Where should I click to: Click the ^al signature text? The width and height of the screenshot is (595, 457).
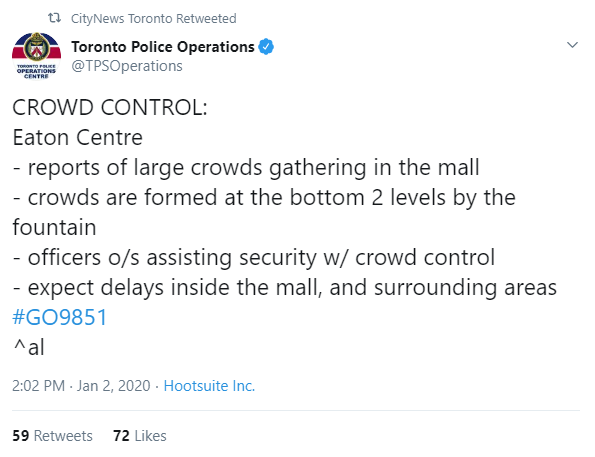28,347
